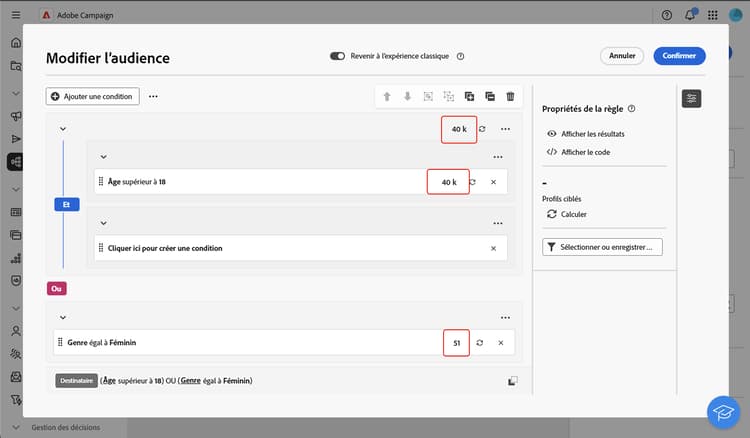Click the move up arrow toolbar icon
The width and height of the screenshot is (750, 438).
pyautogui.click(x=387, y=97)
